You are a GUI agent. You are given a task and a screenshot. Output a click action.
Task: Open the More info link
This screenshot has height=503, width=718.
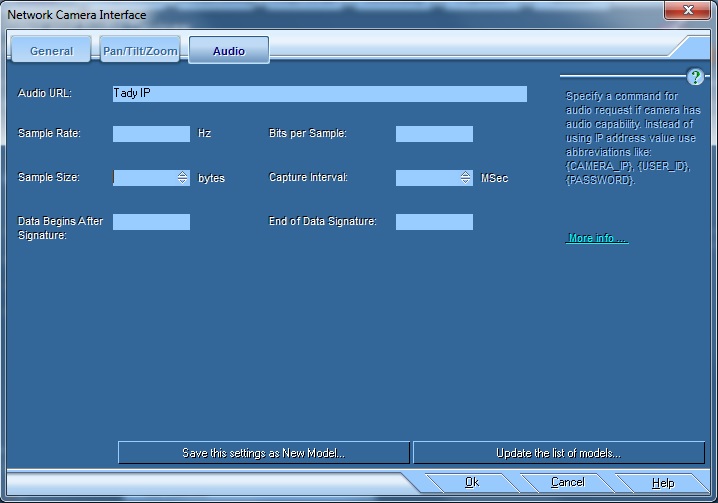click(597, 238)
